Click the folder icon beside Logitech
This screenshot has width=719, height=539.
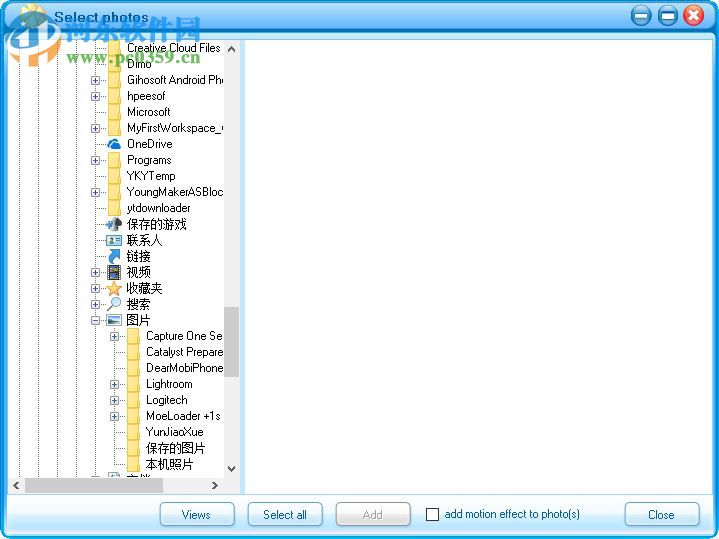click(133, 400)
